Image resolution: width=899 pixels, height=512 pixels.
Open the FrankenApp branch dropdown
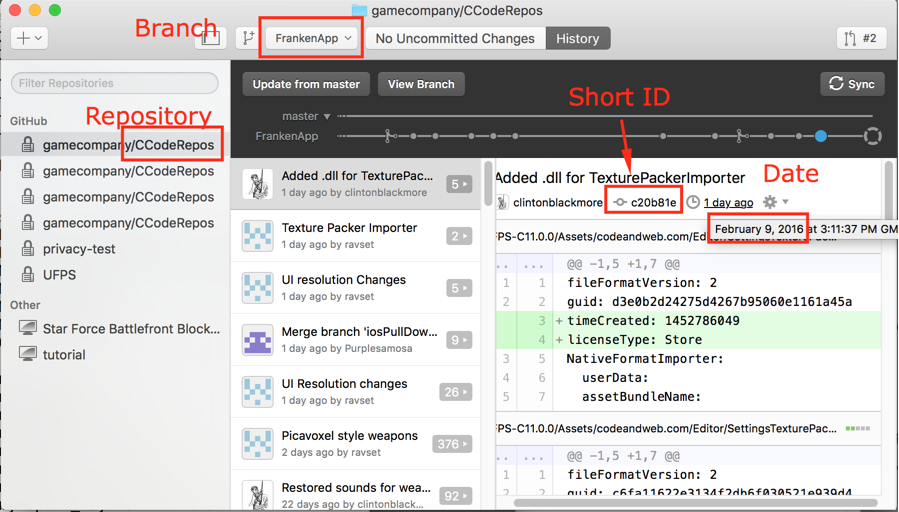312,38
